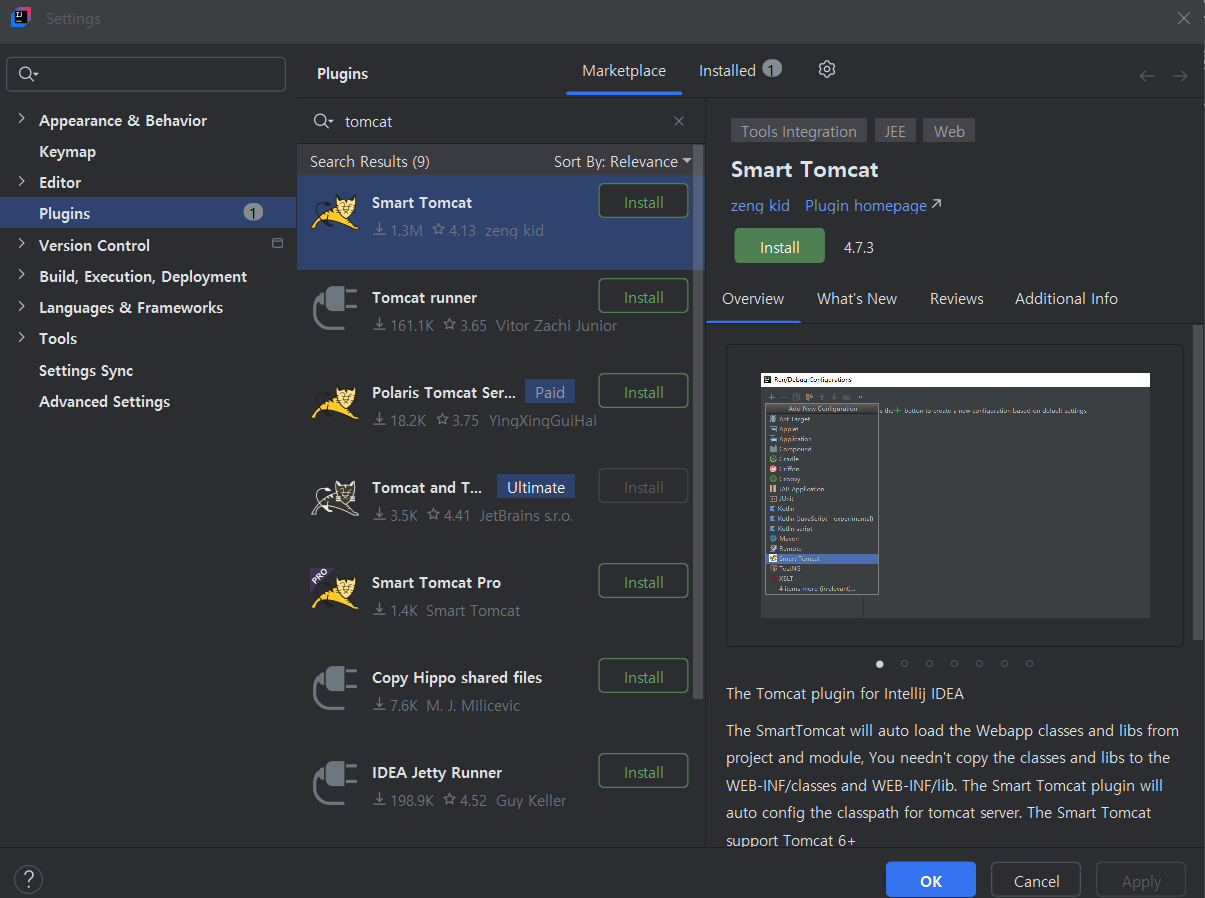Install Copy Hippo shared files plugin

(644, 677)
